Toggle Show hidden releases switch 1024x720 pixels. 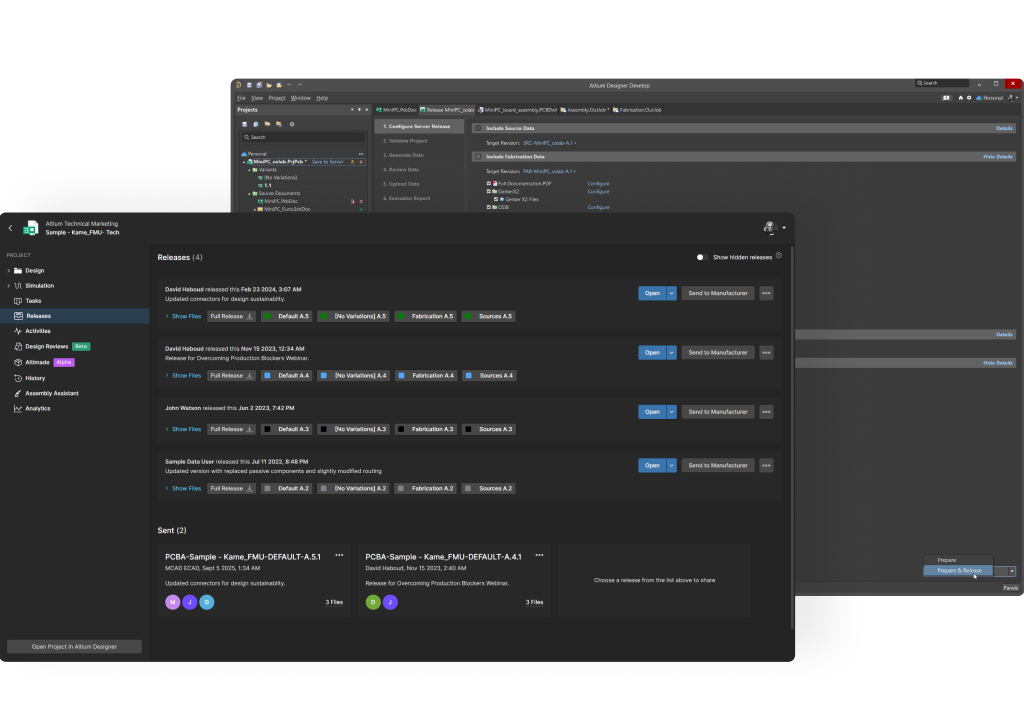[702, 257]
